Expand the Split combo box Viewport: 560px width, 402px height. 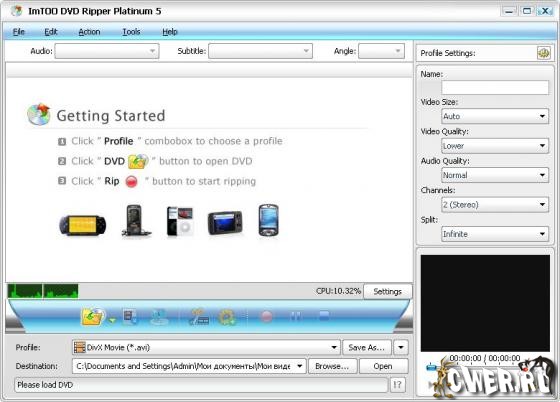point(495,234)
